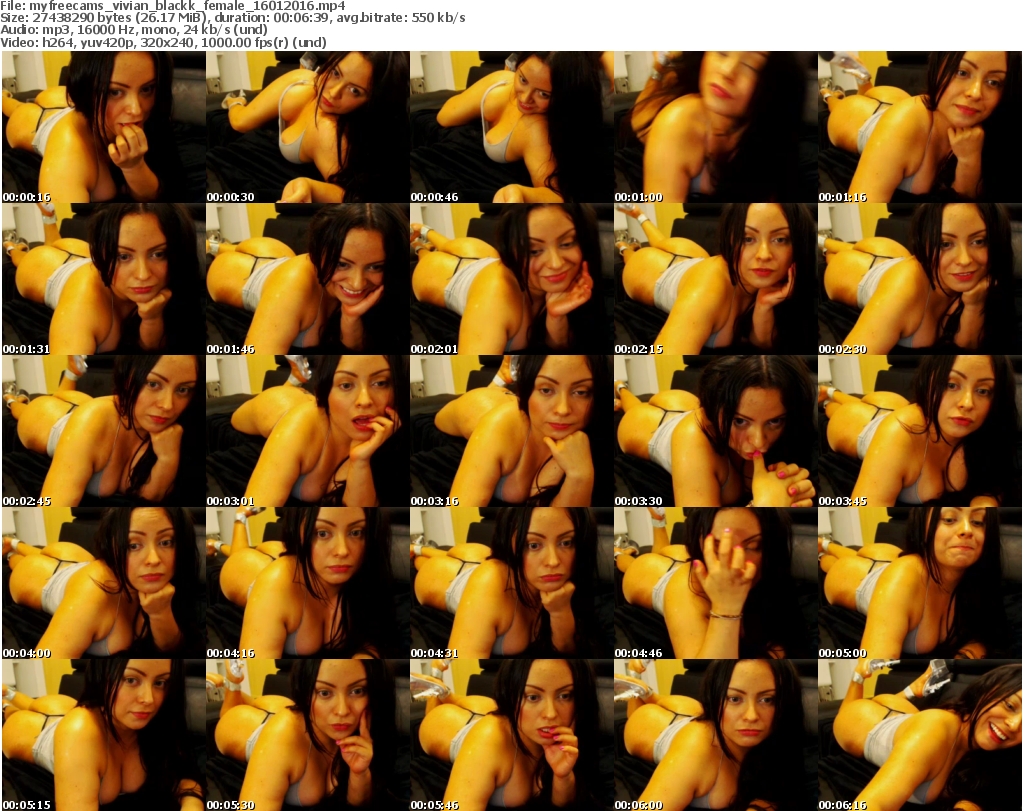Pick the thumbnail stamped 00:01:31
This screenshot has height=811, width=1024.
[x=104, y=279]
